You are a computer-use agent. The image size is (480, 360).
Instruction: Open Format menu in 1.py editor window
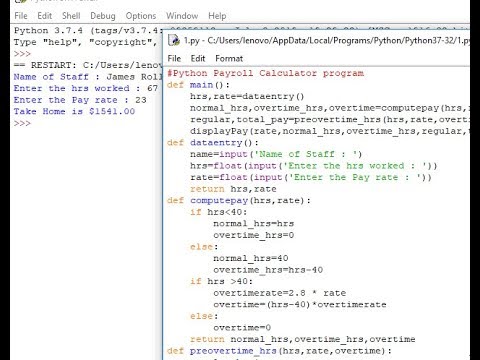[x=229, y=59]
